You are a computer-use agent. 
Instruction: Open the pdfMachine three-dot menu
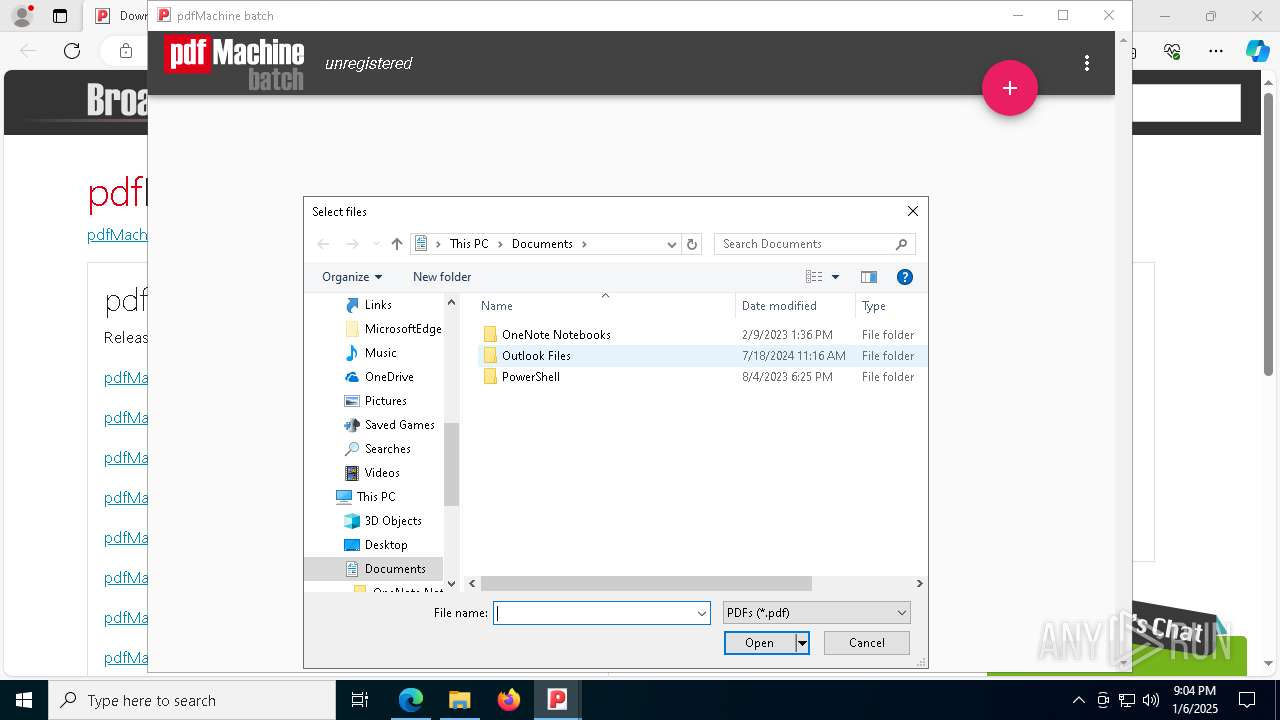coord(1087,63)
